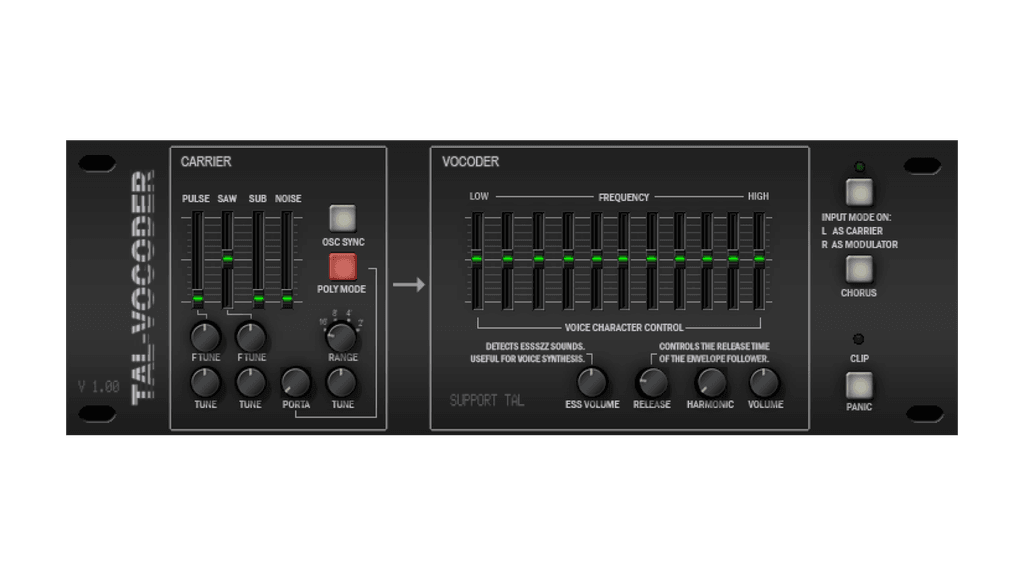Toggle POLY MODE on the carrier
1024x576 pixels.
(341, 264)
